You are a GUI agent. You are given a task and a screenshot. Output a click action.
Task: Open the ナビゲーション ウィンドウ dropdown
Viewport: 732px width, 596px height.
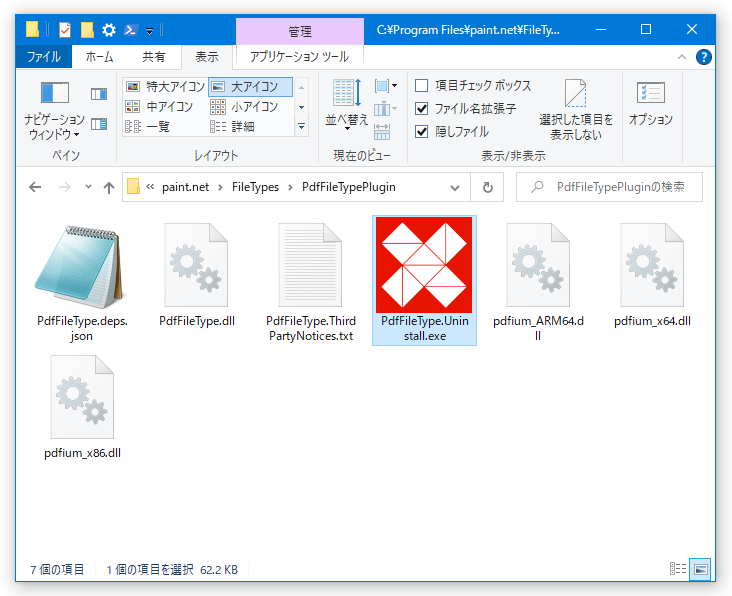(x=55, y=111)
